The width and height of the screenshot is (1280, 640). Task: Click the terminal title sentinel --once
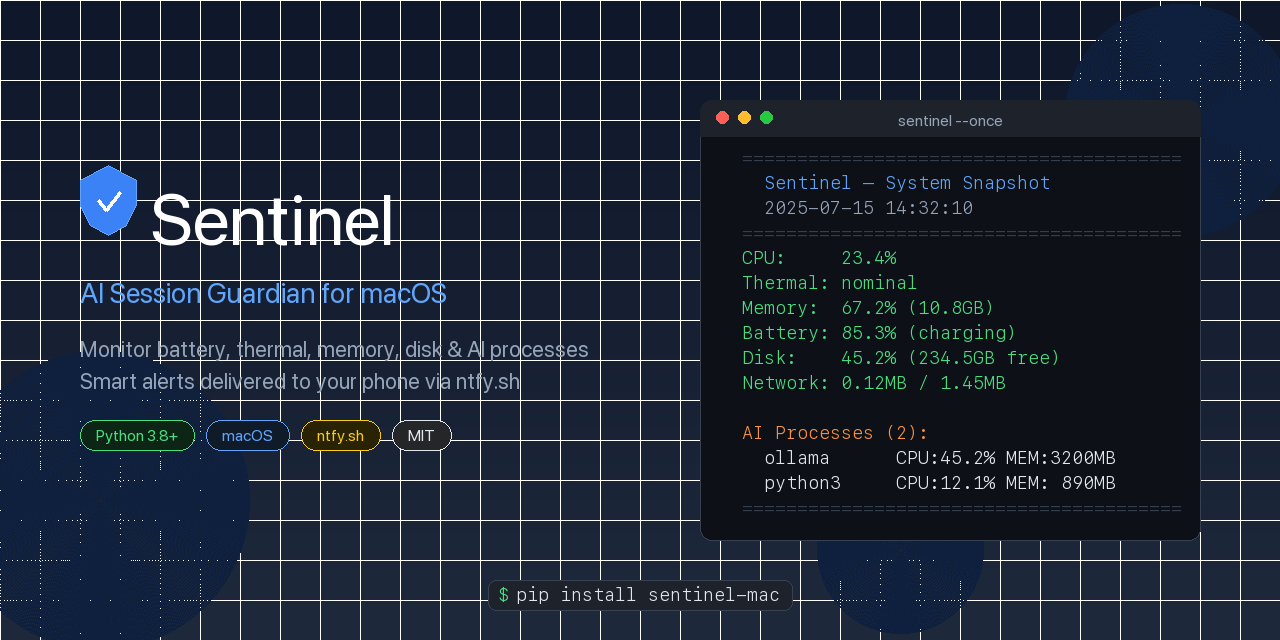point(950,121)
